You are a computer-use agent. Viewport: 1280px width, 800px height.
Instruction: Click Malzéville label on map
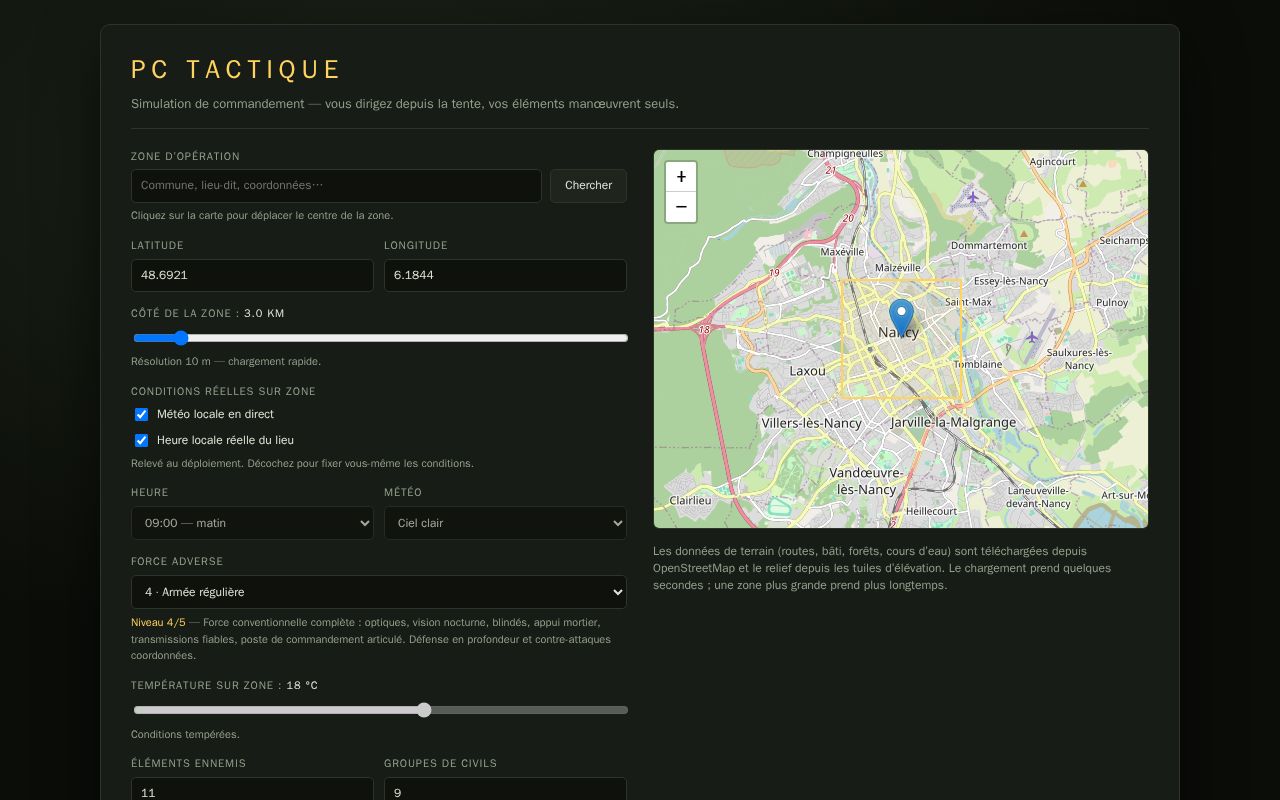(897, 268)
